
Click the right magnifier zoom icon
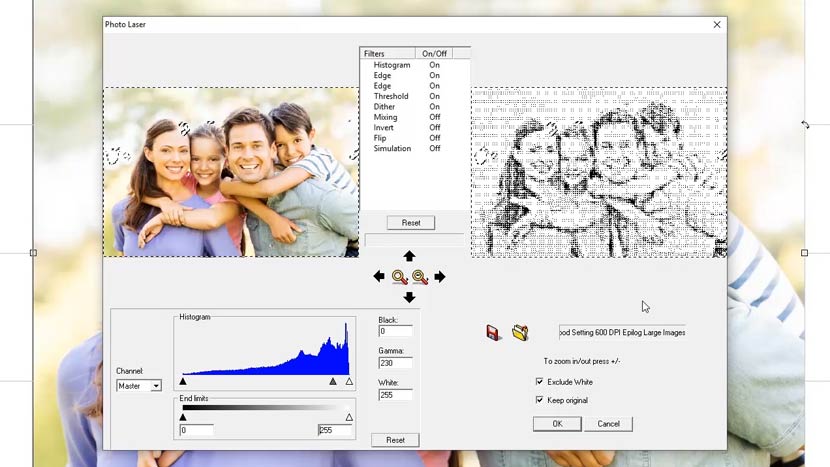tap(420, 277)
